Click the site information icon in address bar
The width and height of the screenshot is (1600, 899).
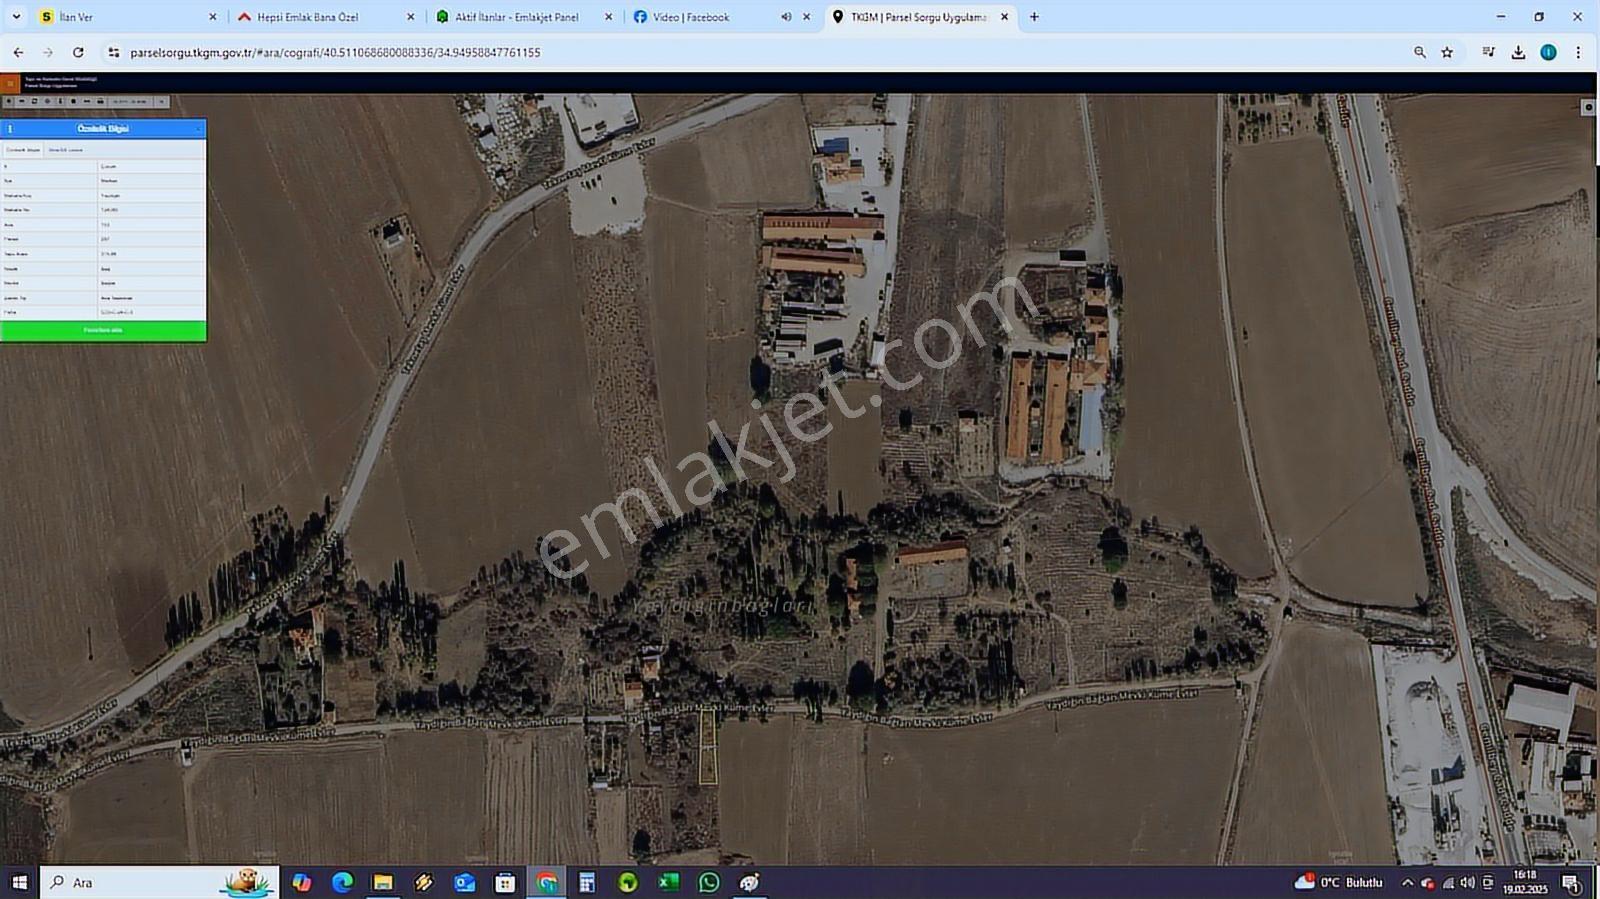tap(113, 52)
